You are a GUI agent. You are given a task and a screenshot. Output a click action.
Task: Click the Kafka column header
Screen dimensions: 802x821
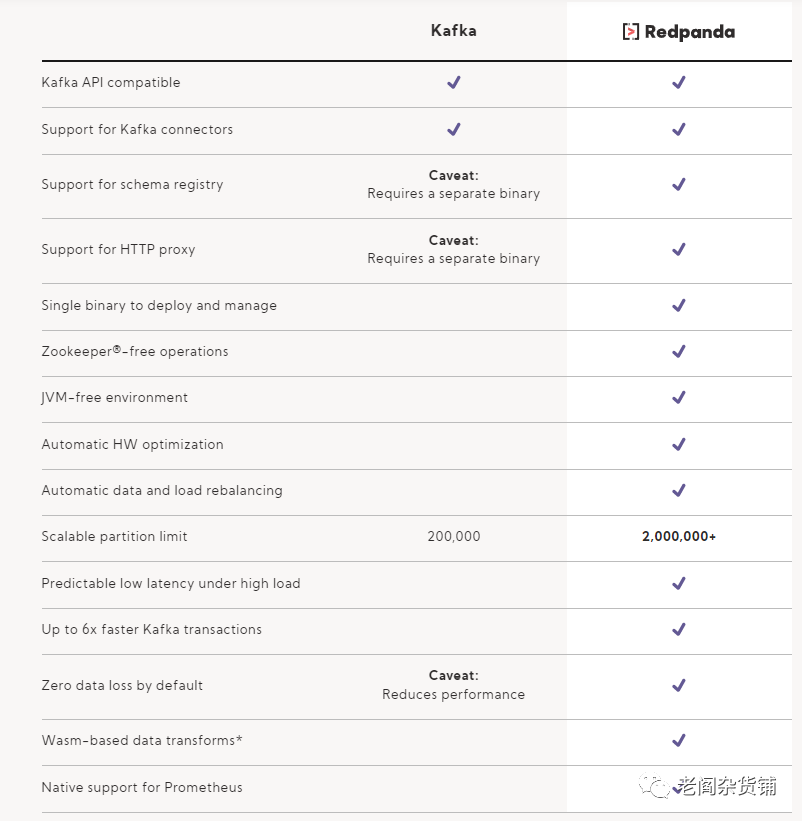point(454,31)
